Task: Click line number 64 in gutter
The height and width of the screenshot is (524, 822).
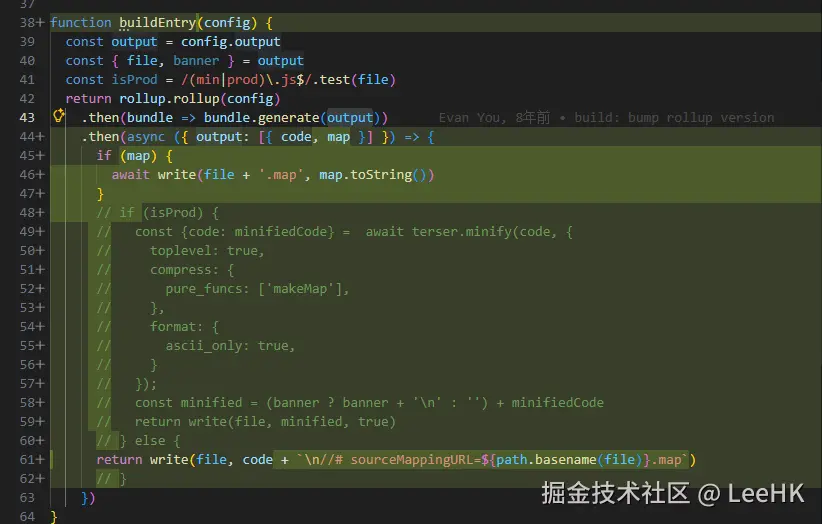Action: pos(27,517)
